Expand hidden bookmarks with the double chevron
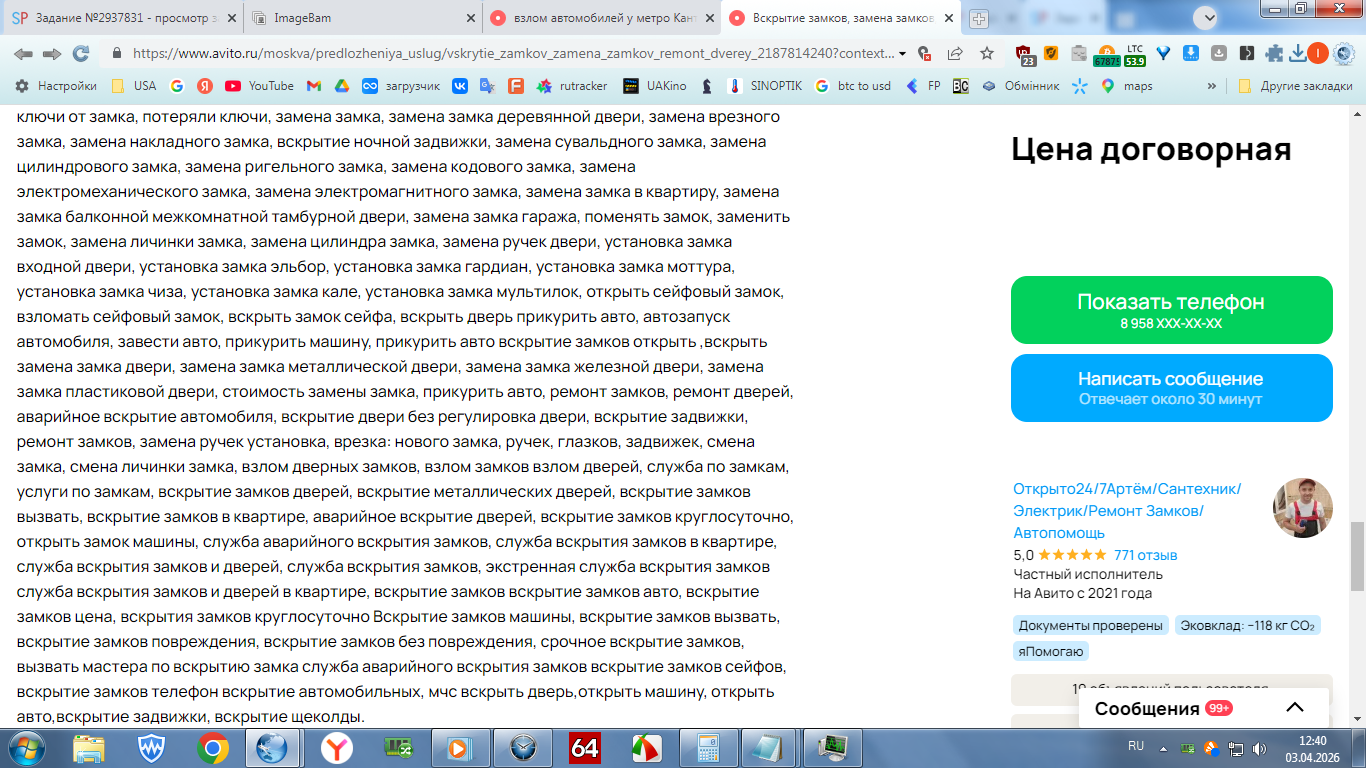1366x768 pixels. tap(1212, 86)
